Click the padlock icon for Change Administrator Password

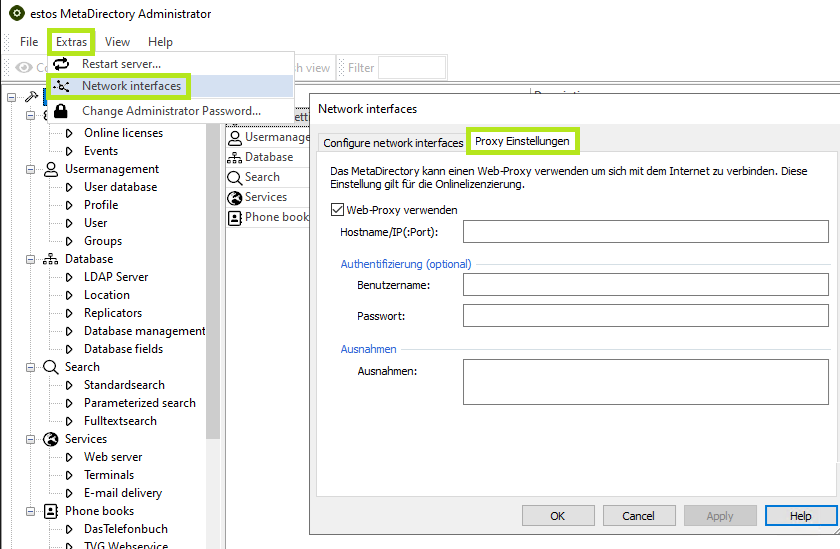coord(62,111)
